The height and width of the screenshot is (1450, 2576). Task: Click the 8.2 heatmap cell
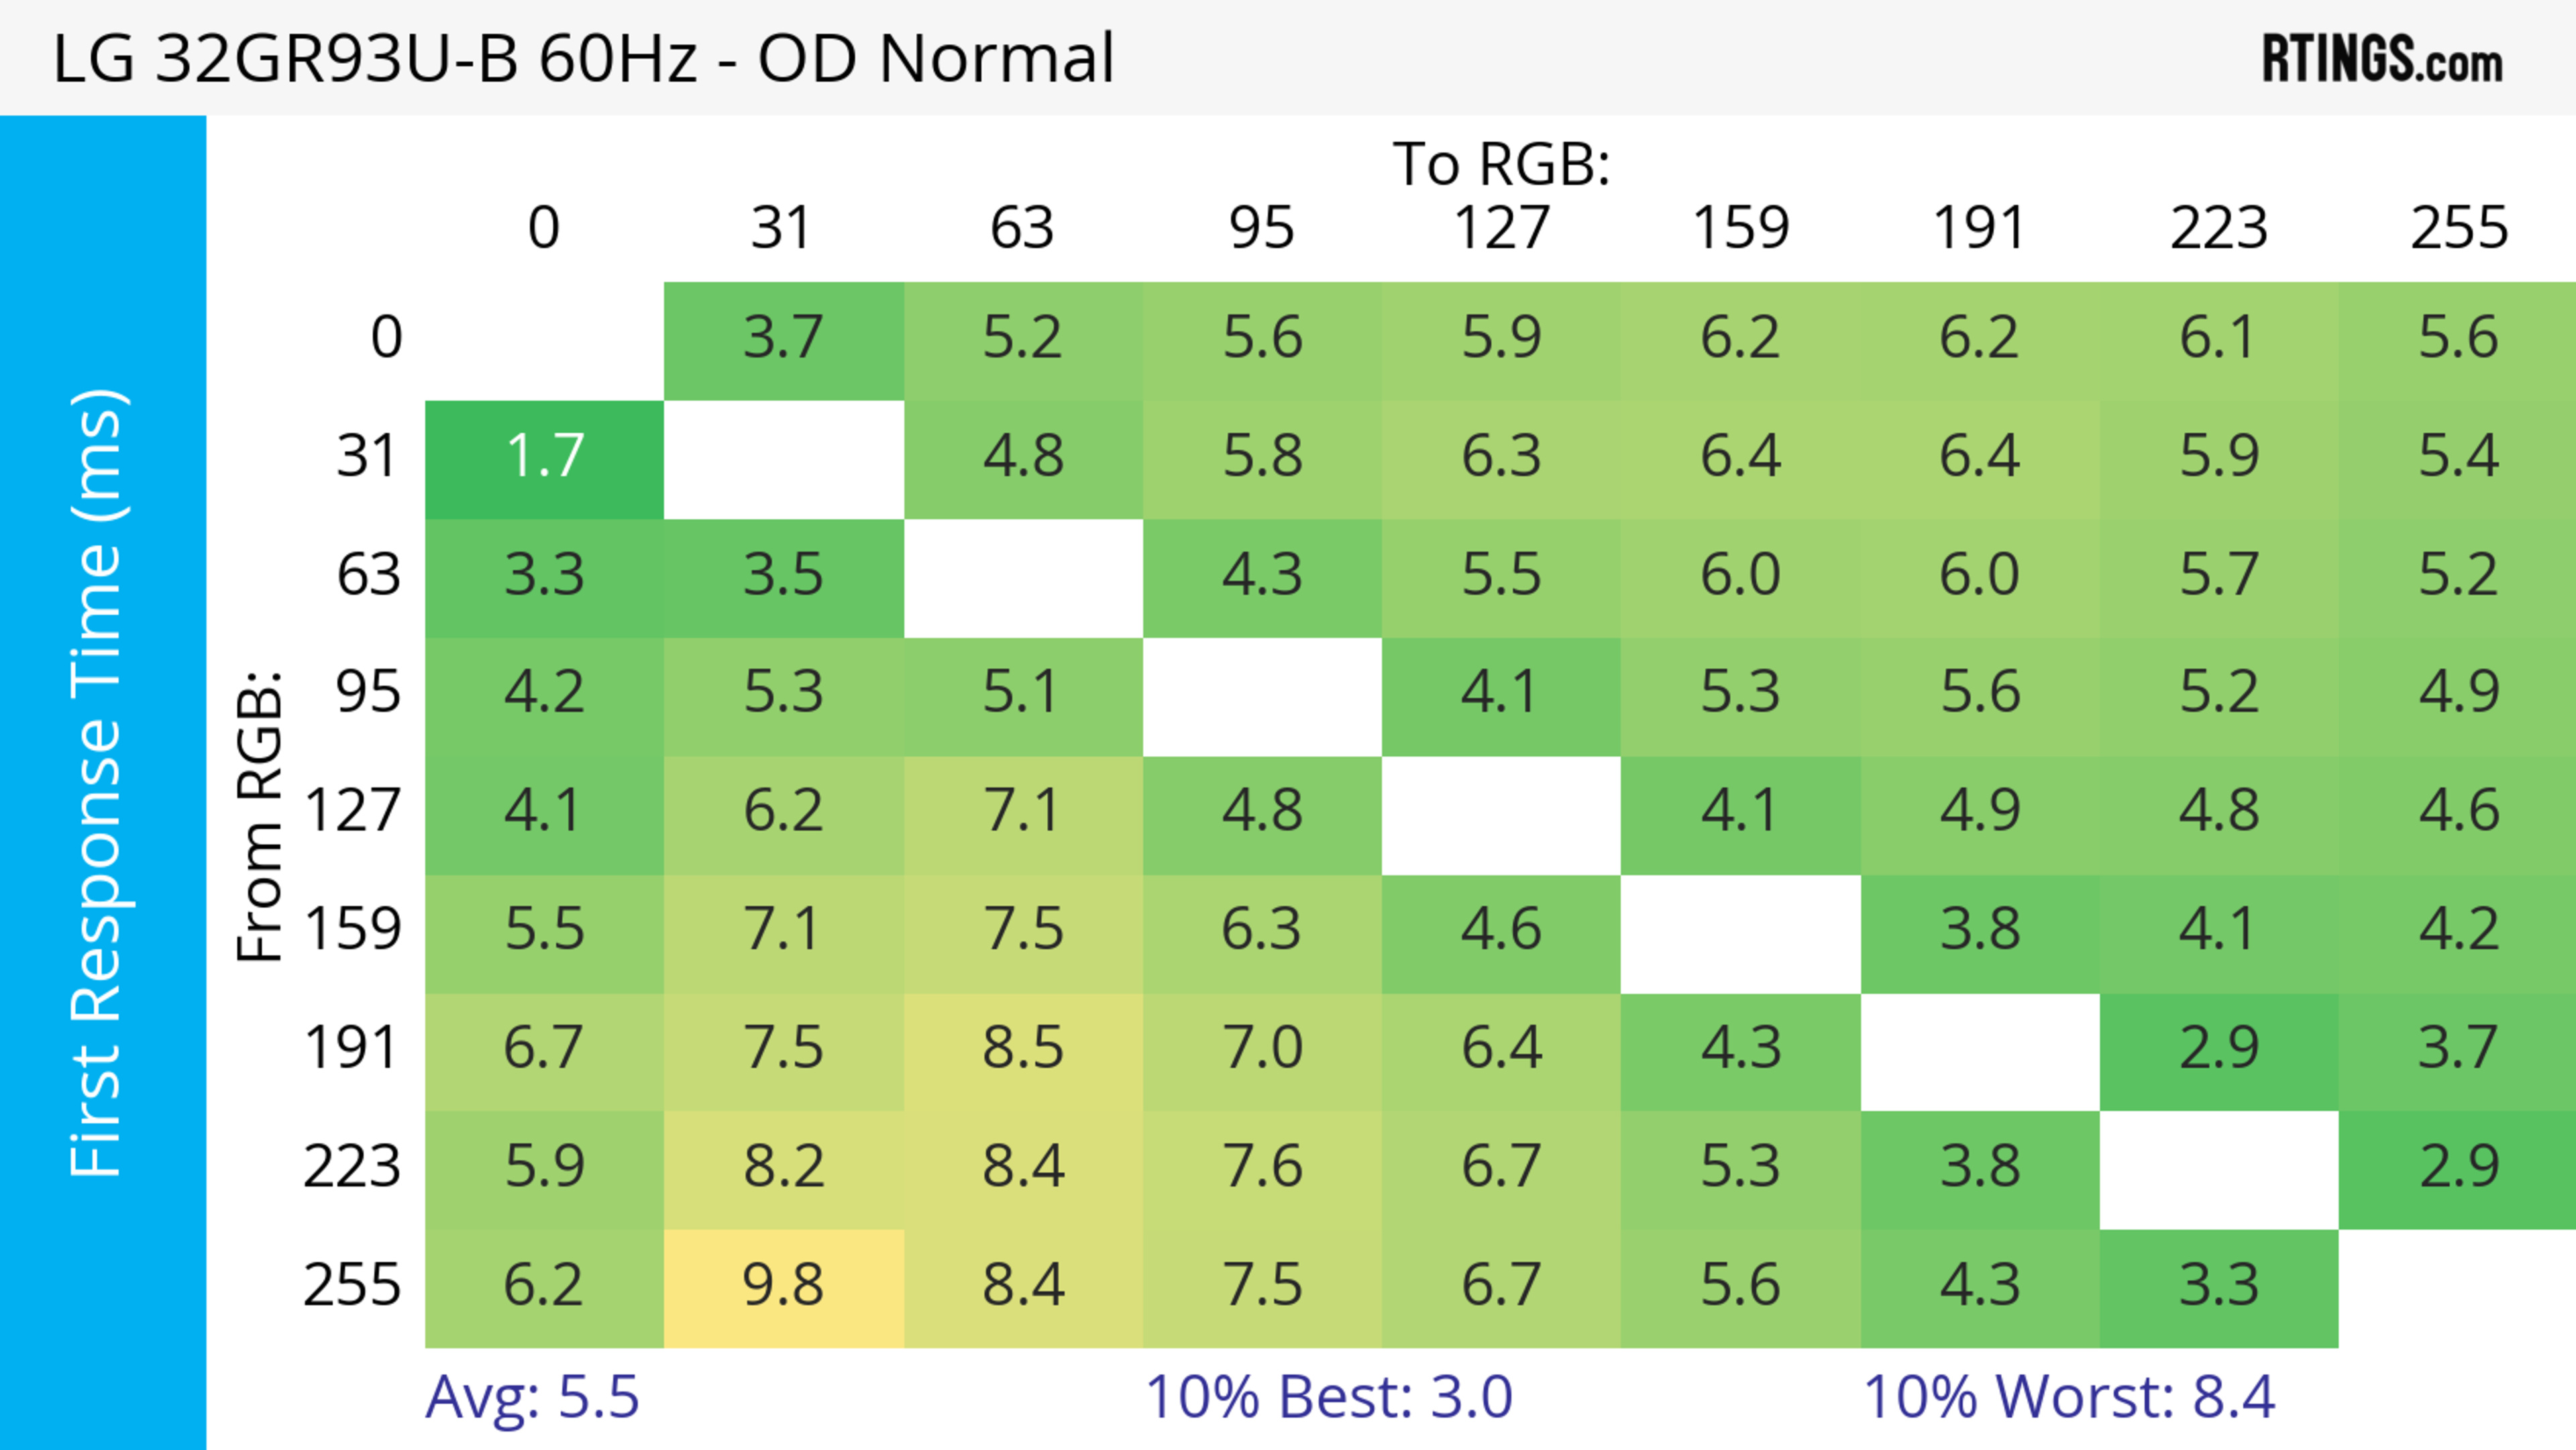[x=783, y=1167]
